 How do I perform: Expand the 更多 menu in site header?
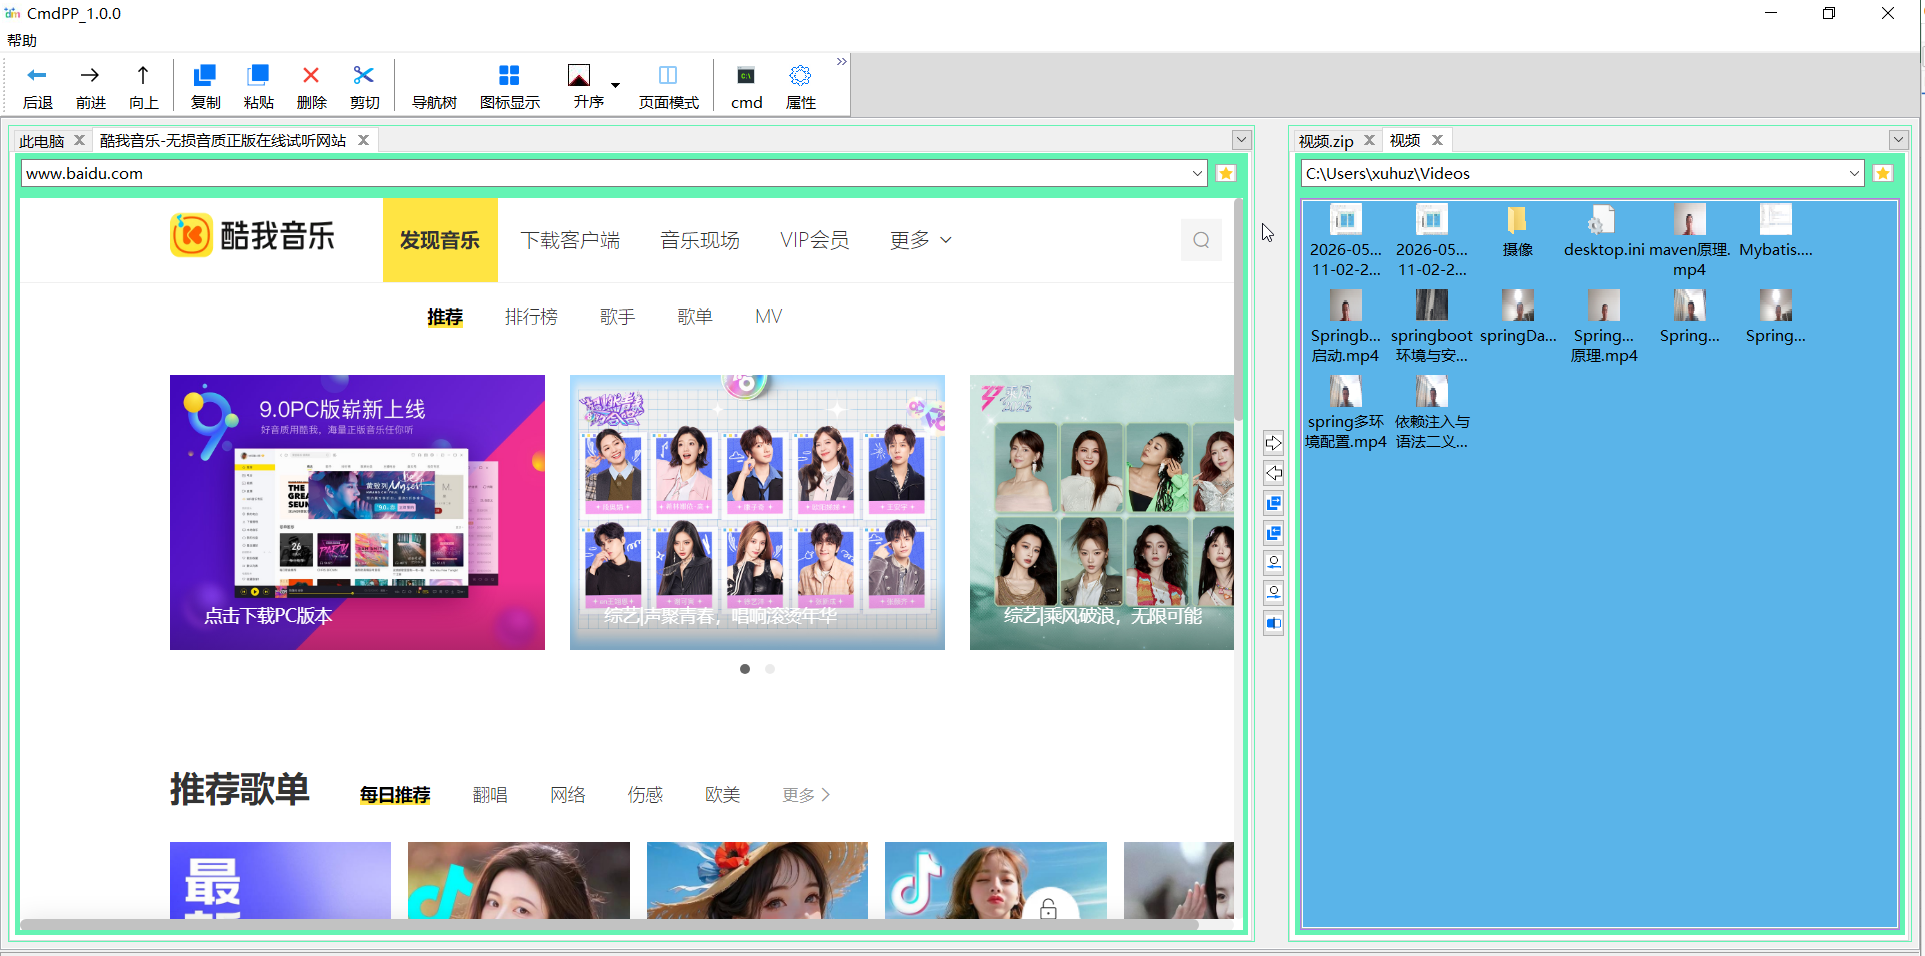pos(921,240)
